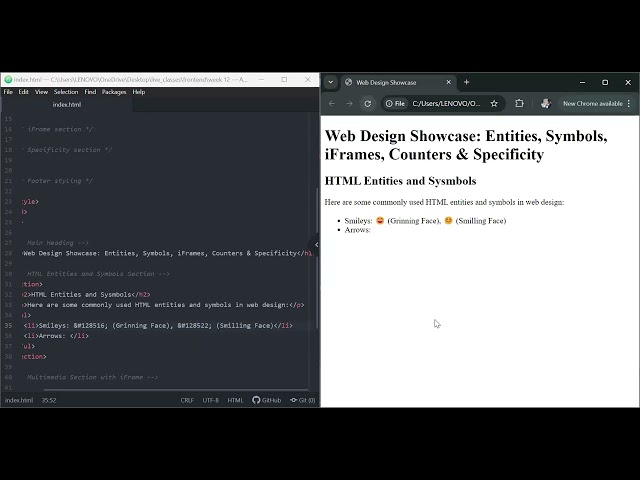This screenshot has width=640, height=480.
Task: Click Specificity section comment on line 18
Action: (67, 150)
